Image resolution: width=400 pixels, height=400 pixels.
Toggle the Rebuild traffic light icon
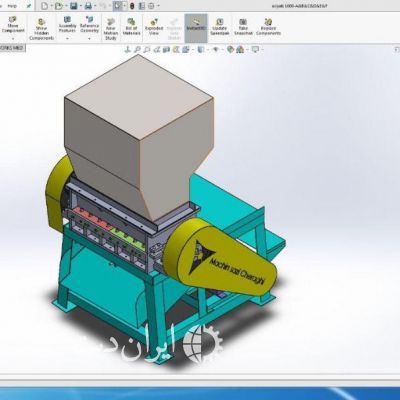pos(132,6)
